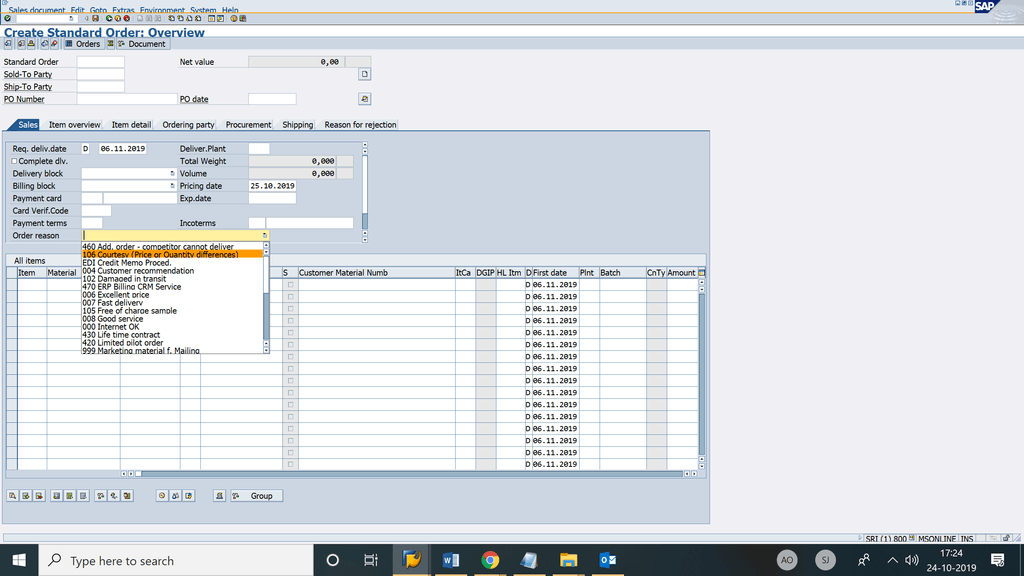Toggle the item selection checkbox in first row
The width and height of the screenshot is (1024, 576).
tap(288, 284)
